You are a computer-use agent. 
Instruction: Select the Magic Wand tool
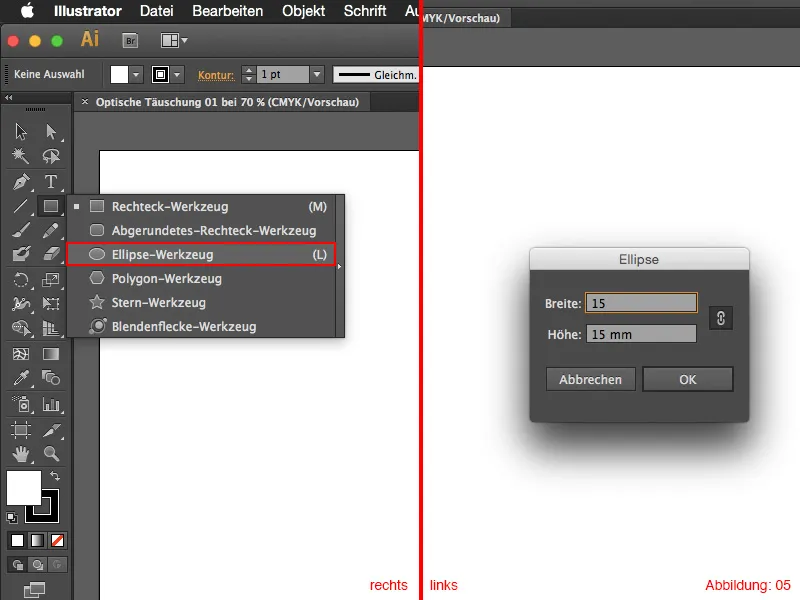(x=21, y=156)
